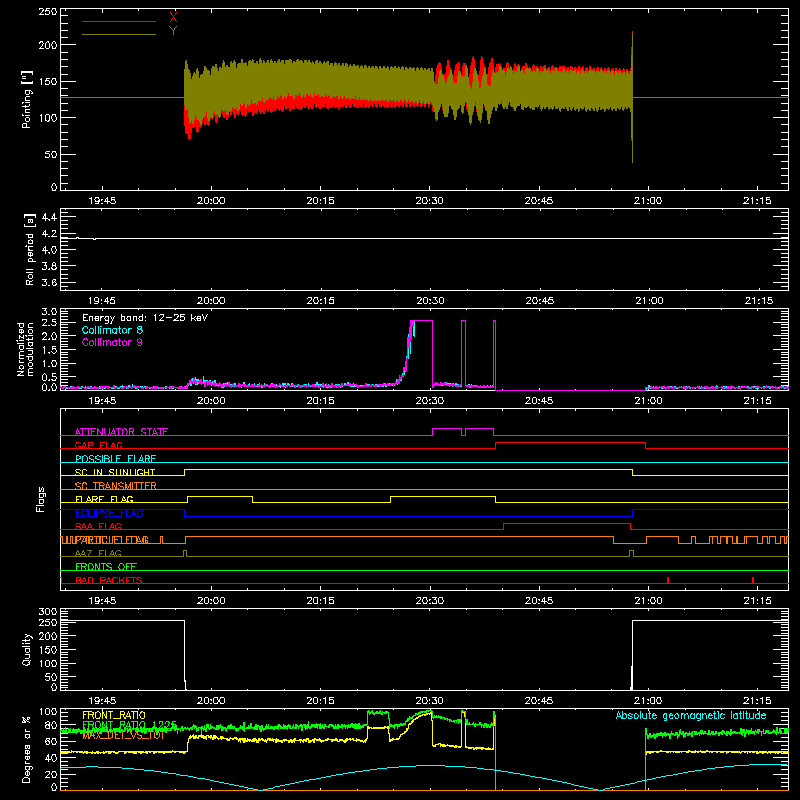Screen dimensions: 800x800
Task: Click the 20:30 time label below Roll period plot
Action: [x=430, y=301]
